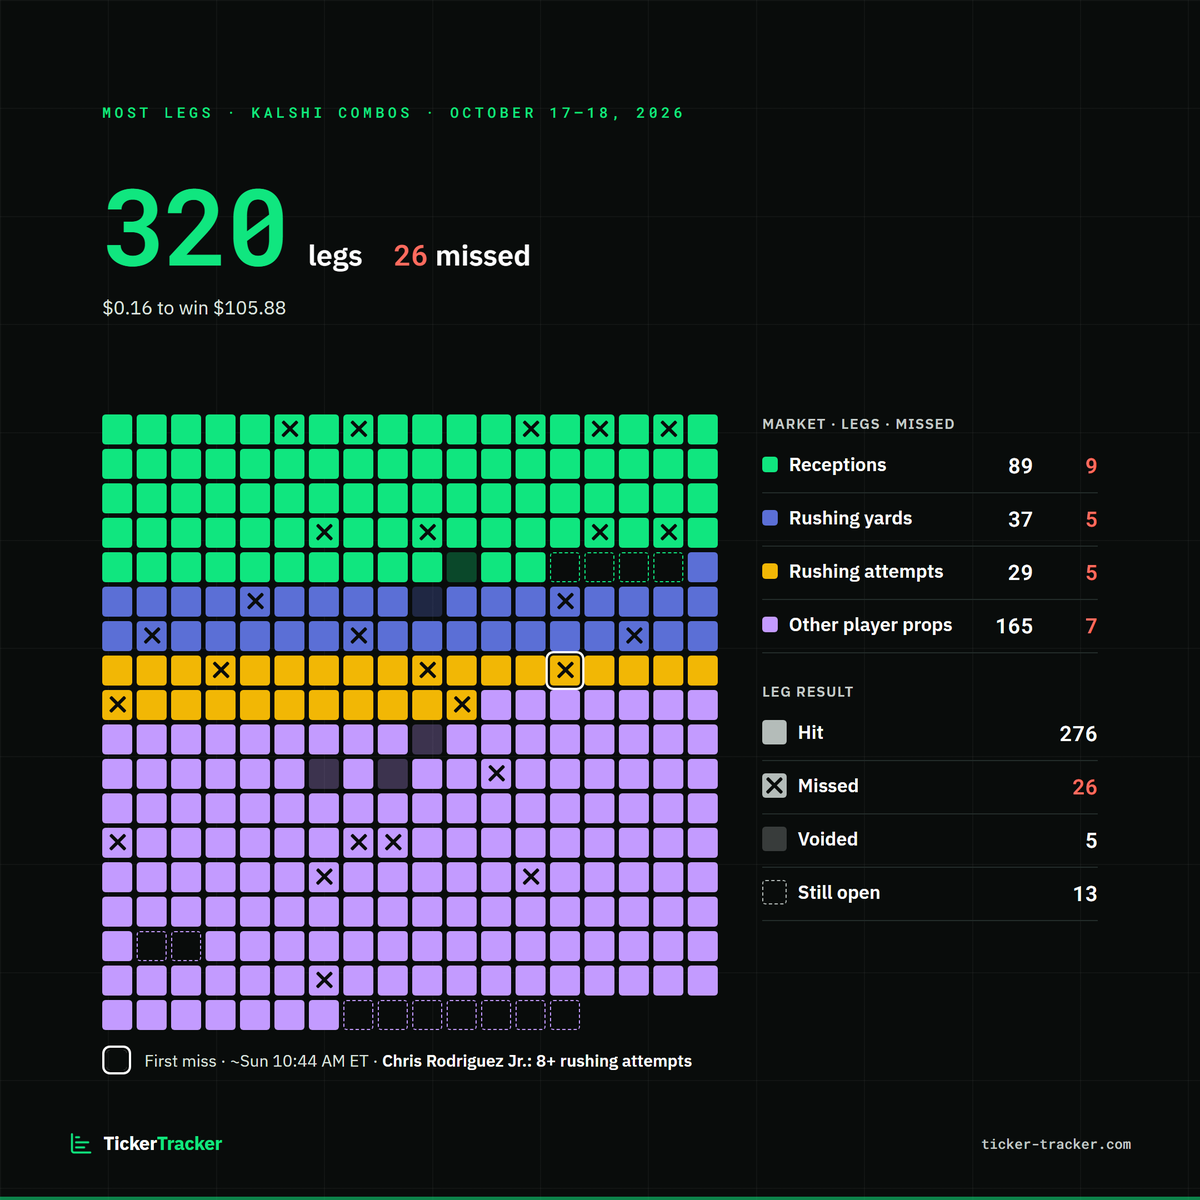Image resolution: width=1200 pixels, height=1200 pixels.
Task: Click the grey Hit legend square
Action: [x=775, y=732]
